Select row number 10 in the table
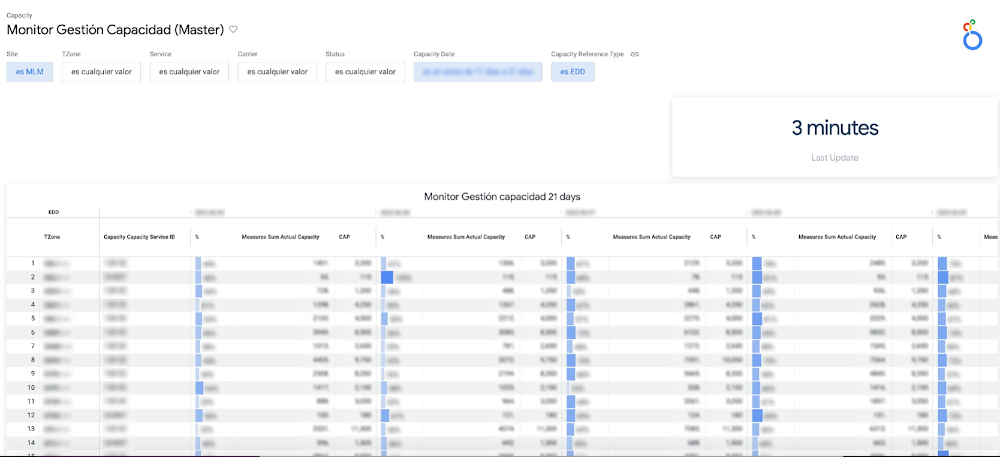The image size is (1000, 457). (31, 386)
